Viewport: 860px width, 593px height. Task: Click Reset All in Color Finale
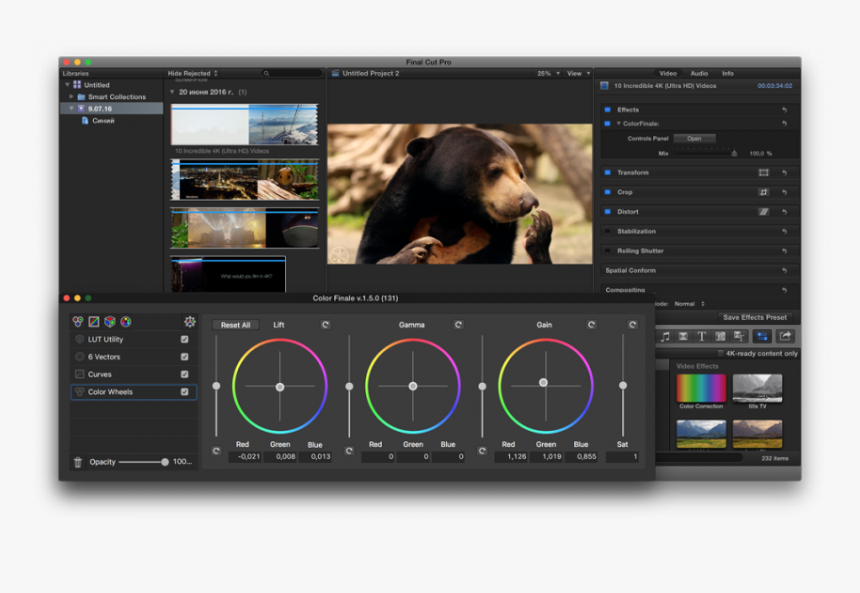coord(235,325)
